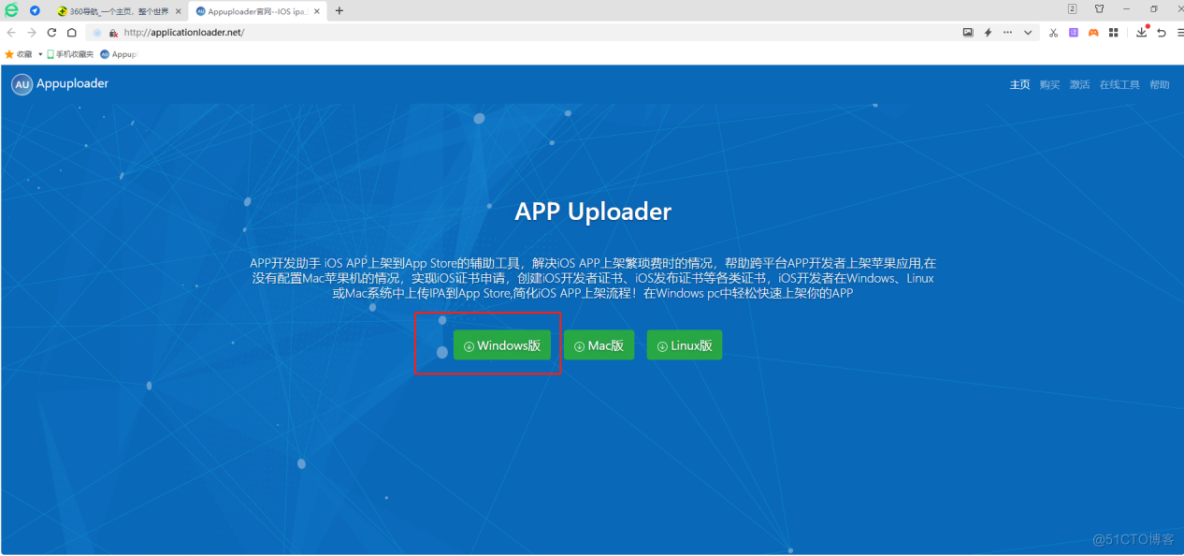Viewport: 1184px width, 556px height.
Task: Select 购买 in the site navigation
Action: [x=1050, y=85]
